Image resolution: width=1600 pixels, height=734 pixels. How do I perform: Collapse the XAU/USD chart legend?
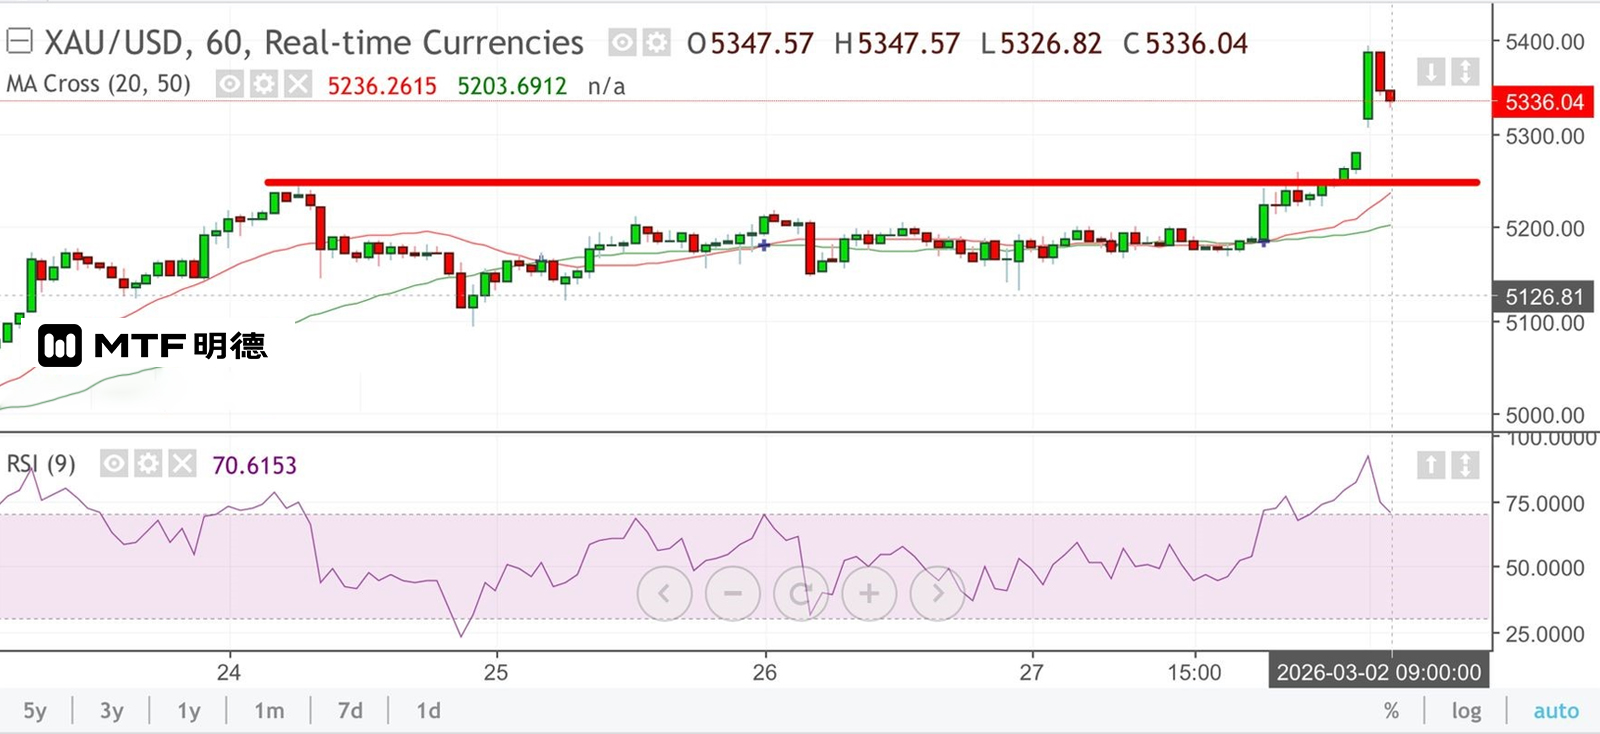tap(19, 42)
